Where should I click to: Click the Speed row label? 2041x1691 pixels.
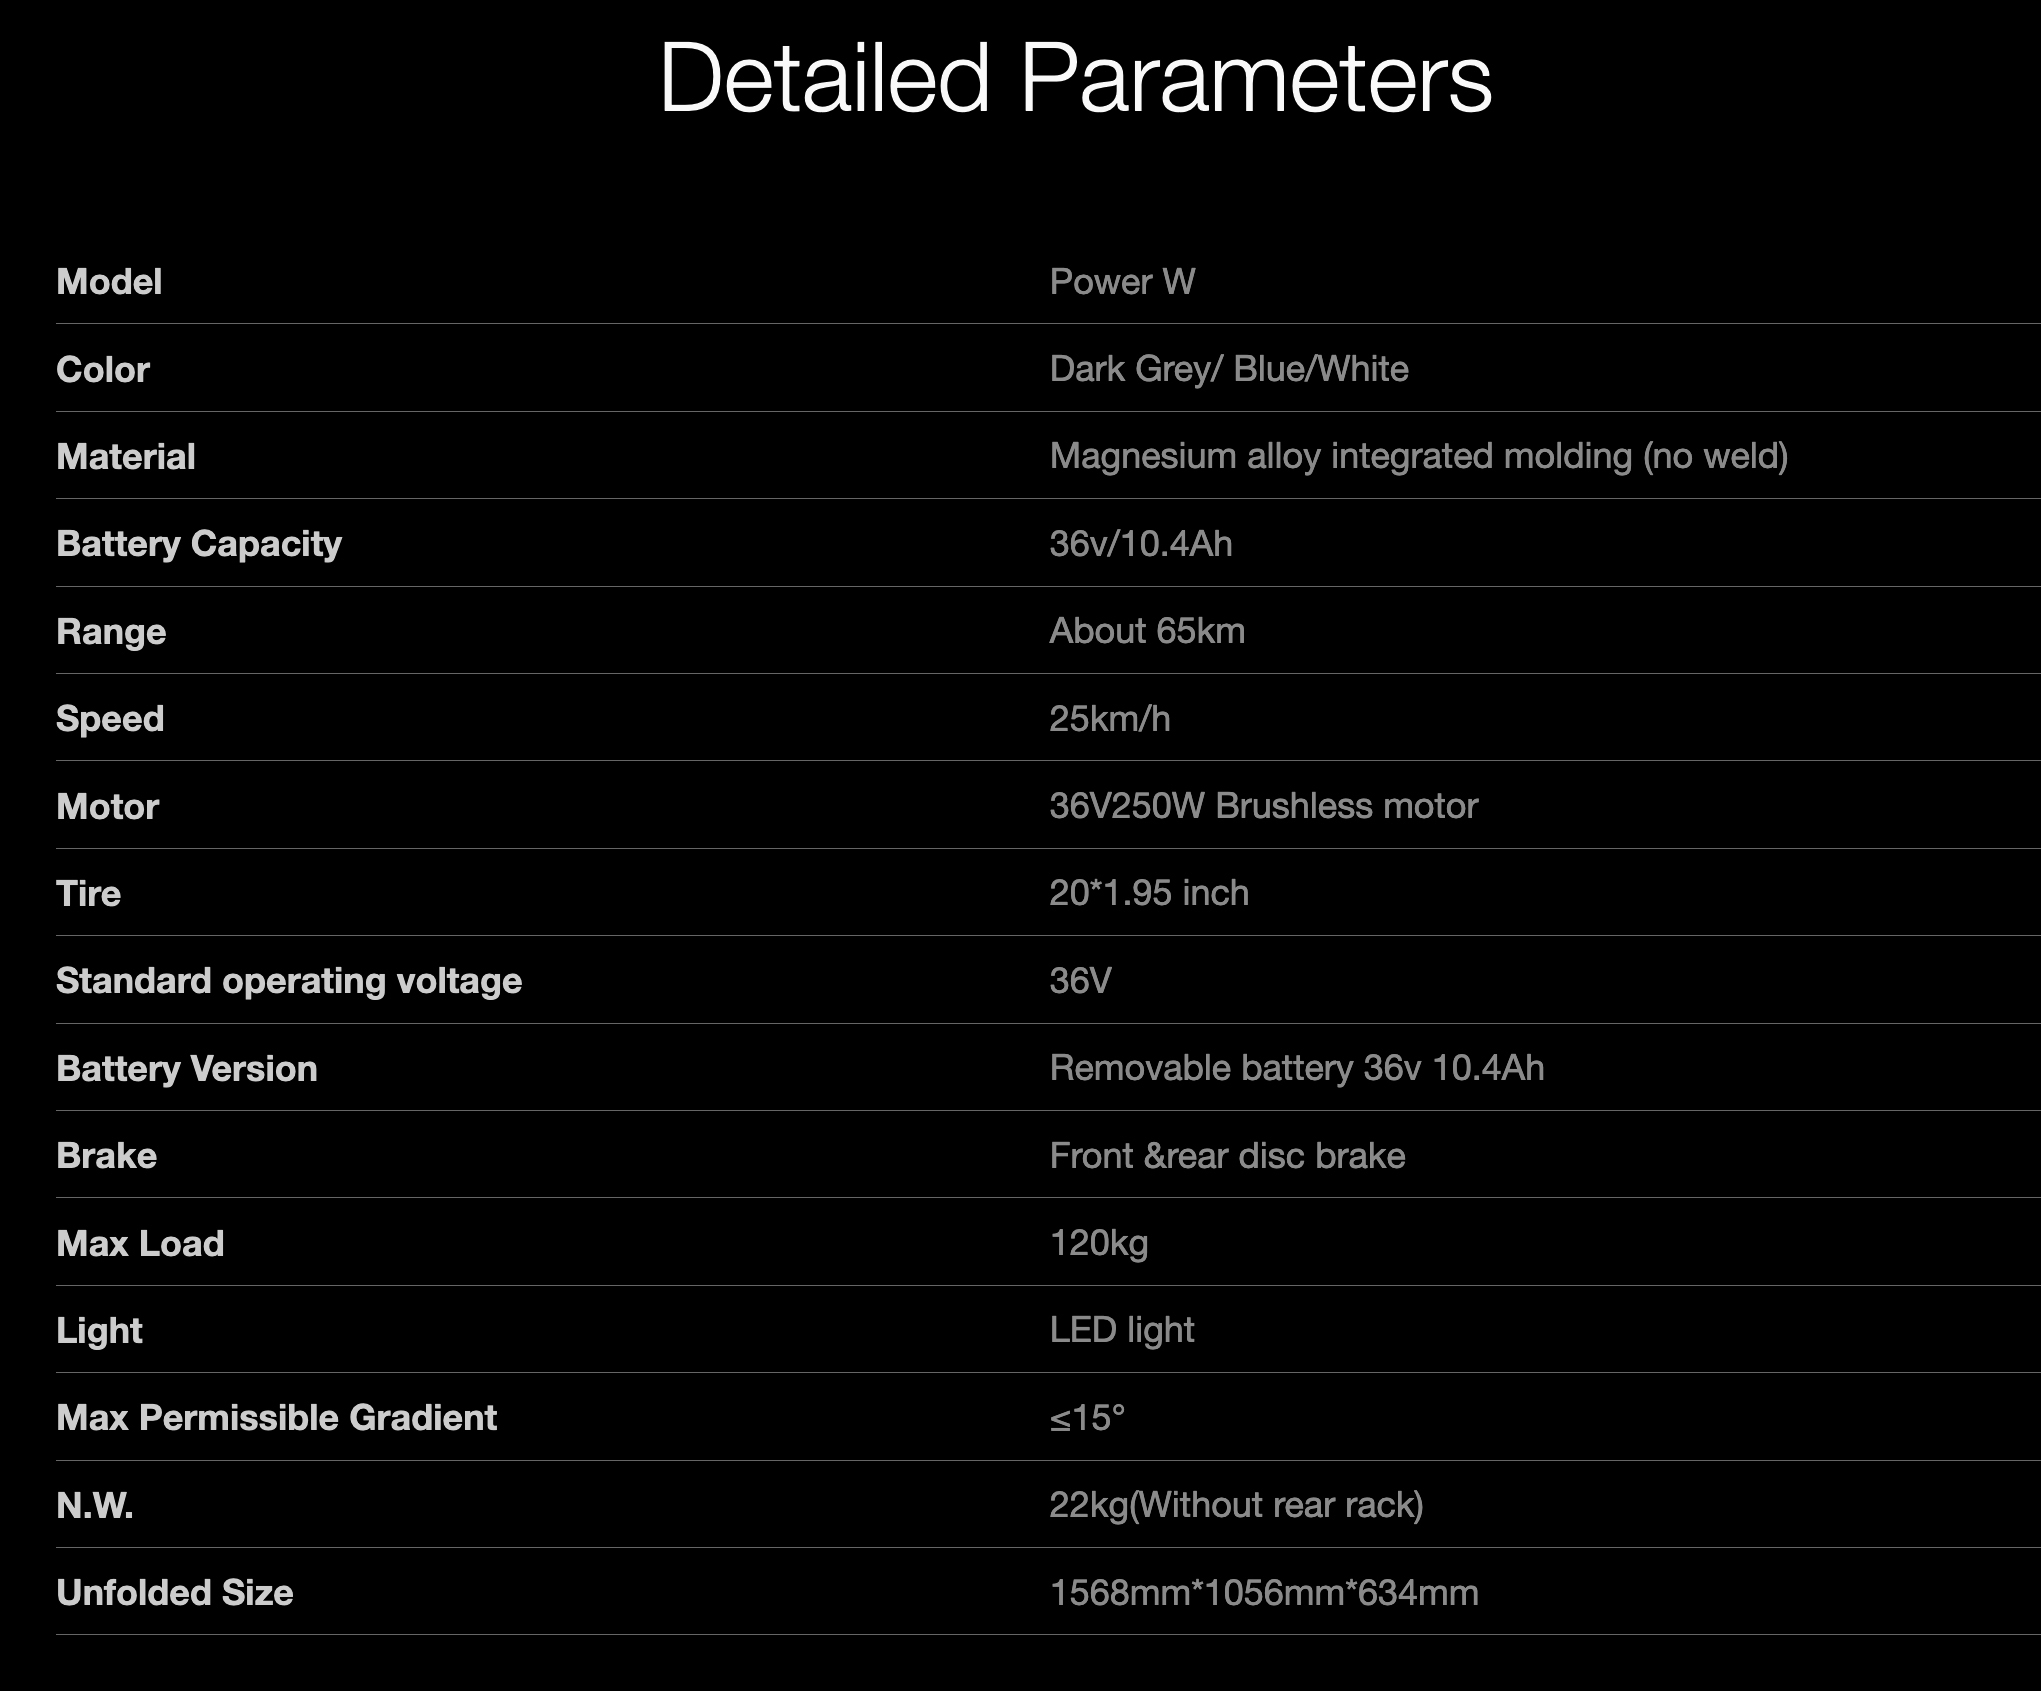pos(110,719)
